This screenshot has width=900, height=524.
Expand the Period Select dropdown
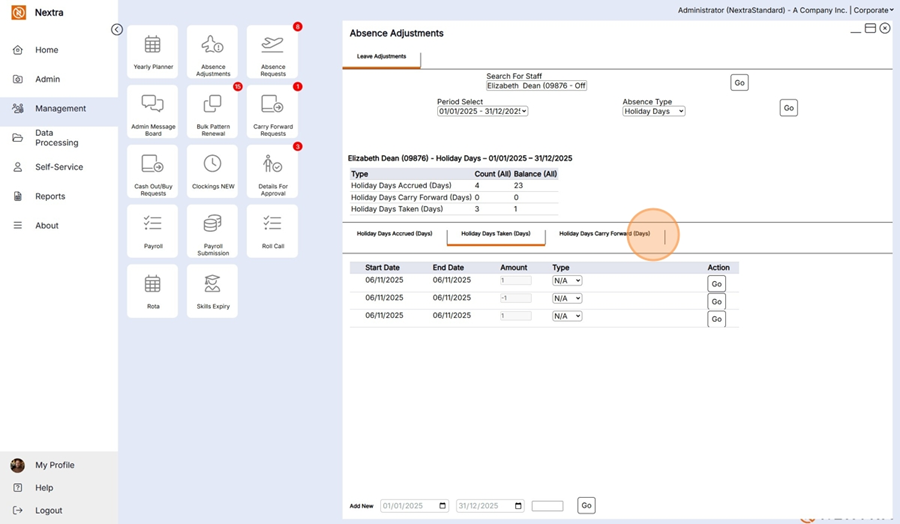(x=482, y=111)
